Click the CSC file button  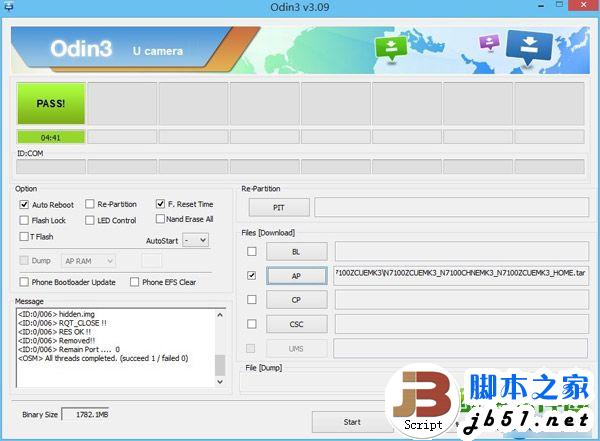point(297,324)
